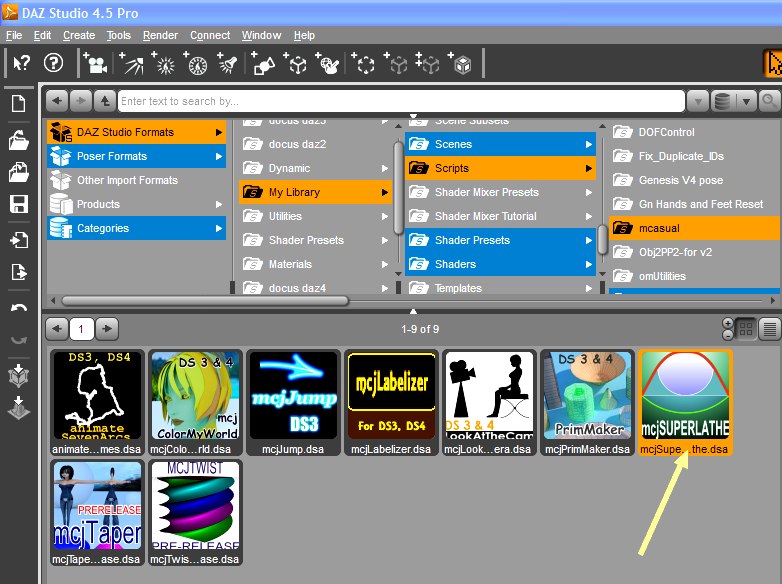Expand Products arrow
Viewport: 782px width, 584px height.
[x=218, y=204]
